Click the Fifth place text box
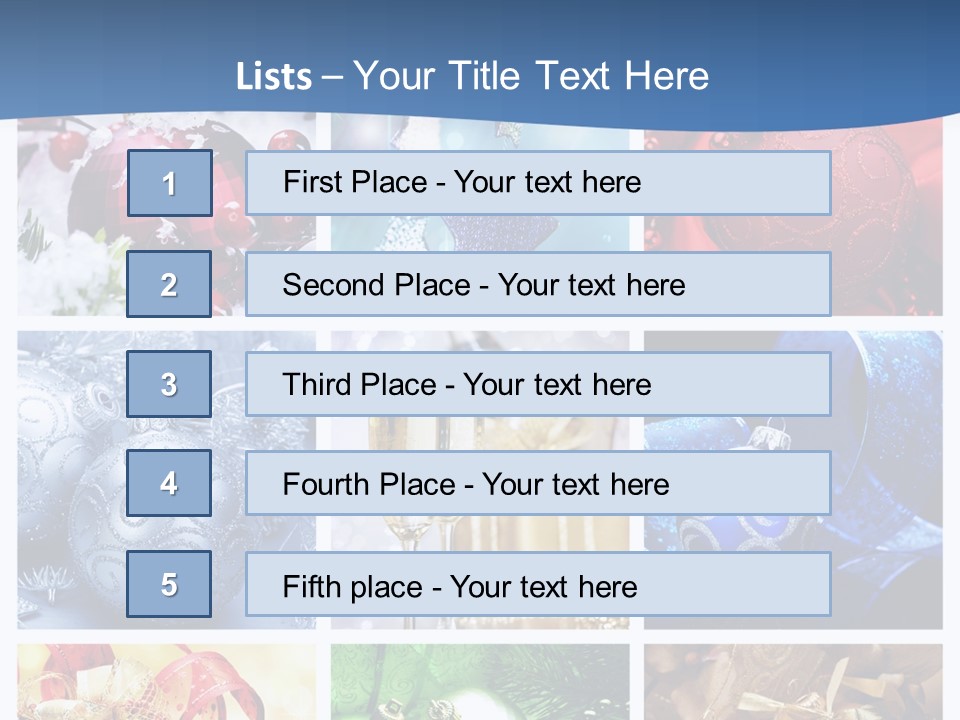The image size is (960, 720). (538, 584)
